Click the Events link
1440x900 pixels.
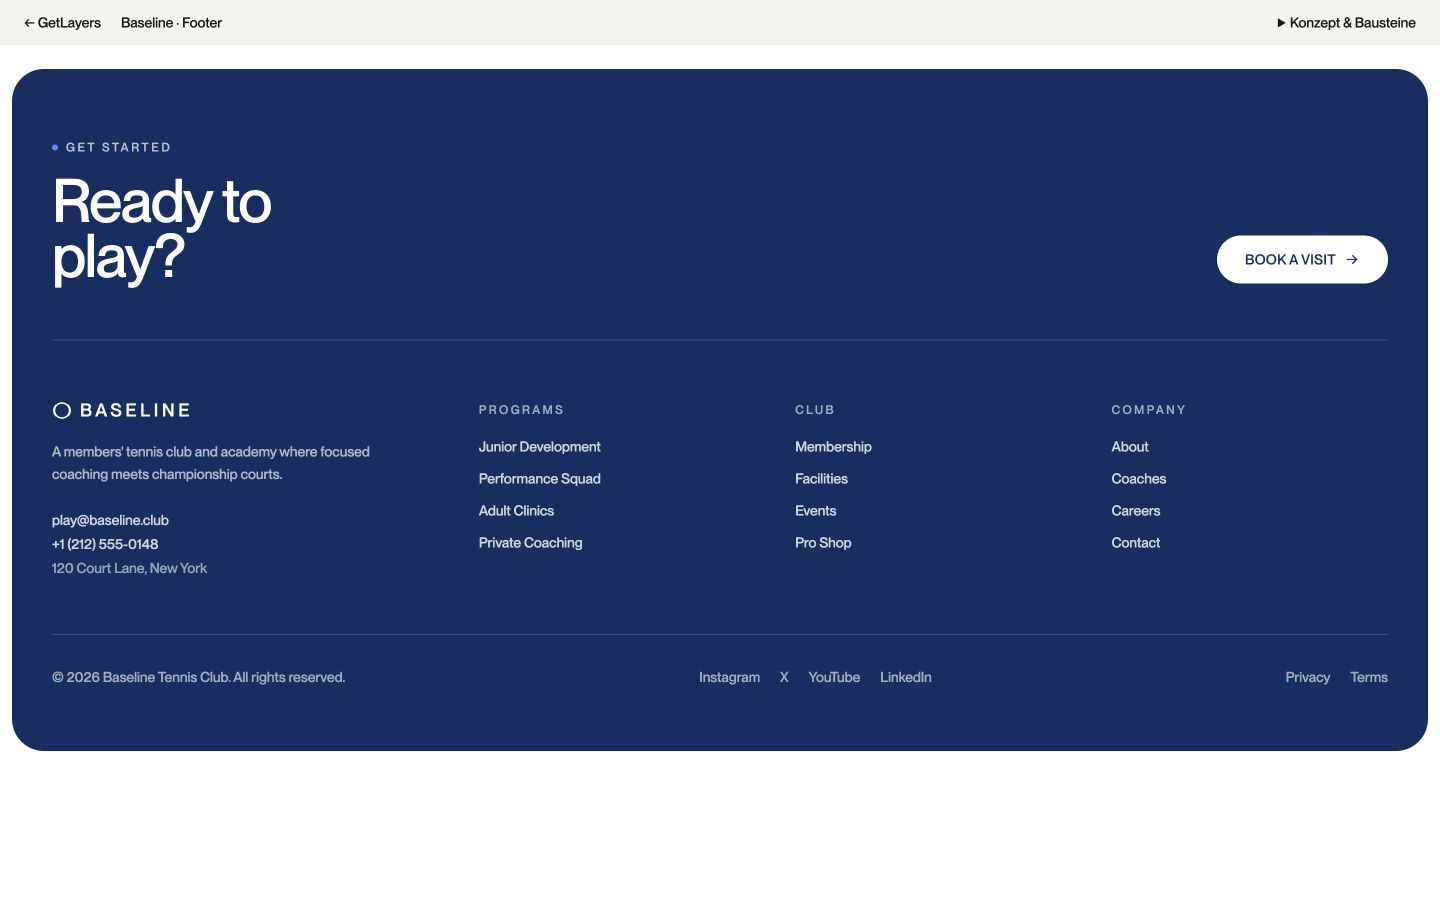(816, 511)
